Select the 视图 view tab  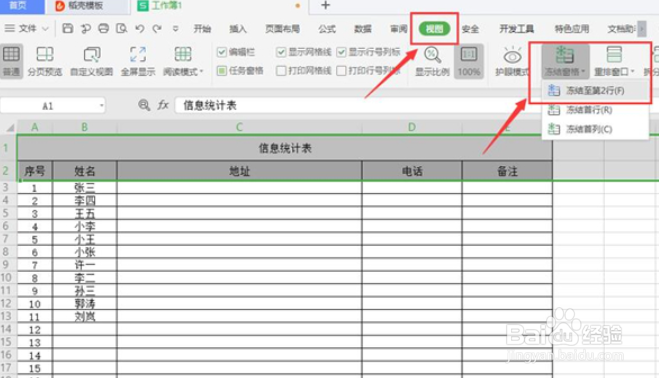tap(434, 29)
